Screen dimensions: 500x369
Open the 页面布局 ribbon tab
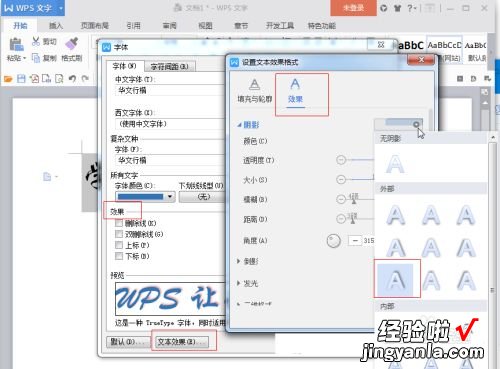point(95,26)
